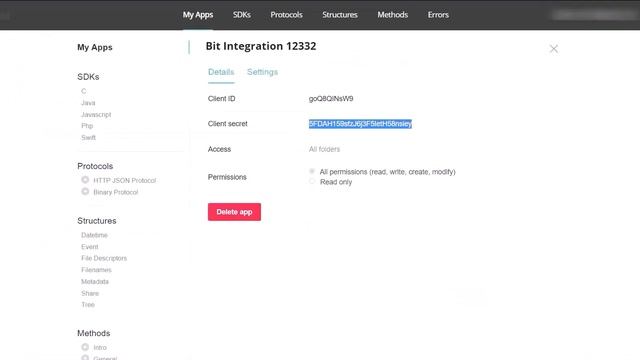Open HTTP JSON Protocol sidebar link

[x=124, y=180]
